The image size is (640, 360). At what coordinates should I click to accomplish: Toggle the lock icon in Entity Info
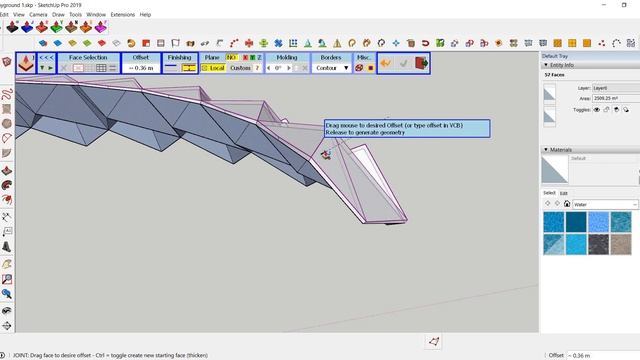[x=607, y=110]
